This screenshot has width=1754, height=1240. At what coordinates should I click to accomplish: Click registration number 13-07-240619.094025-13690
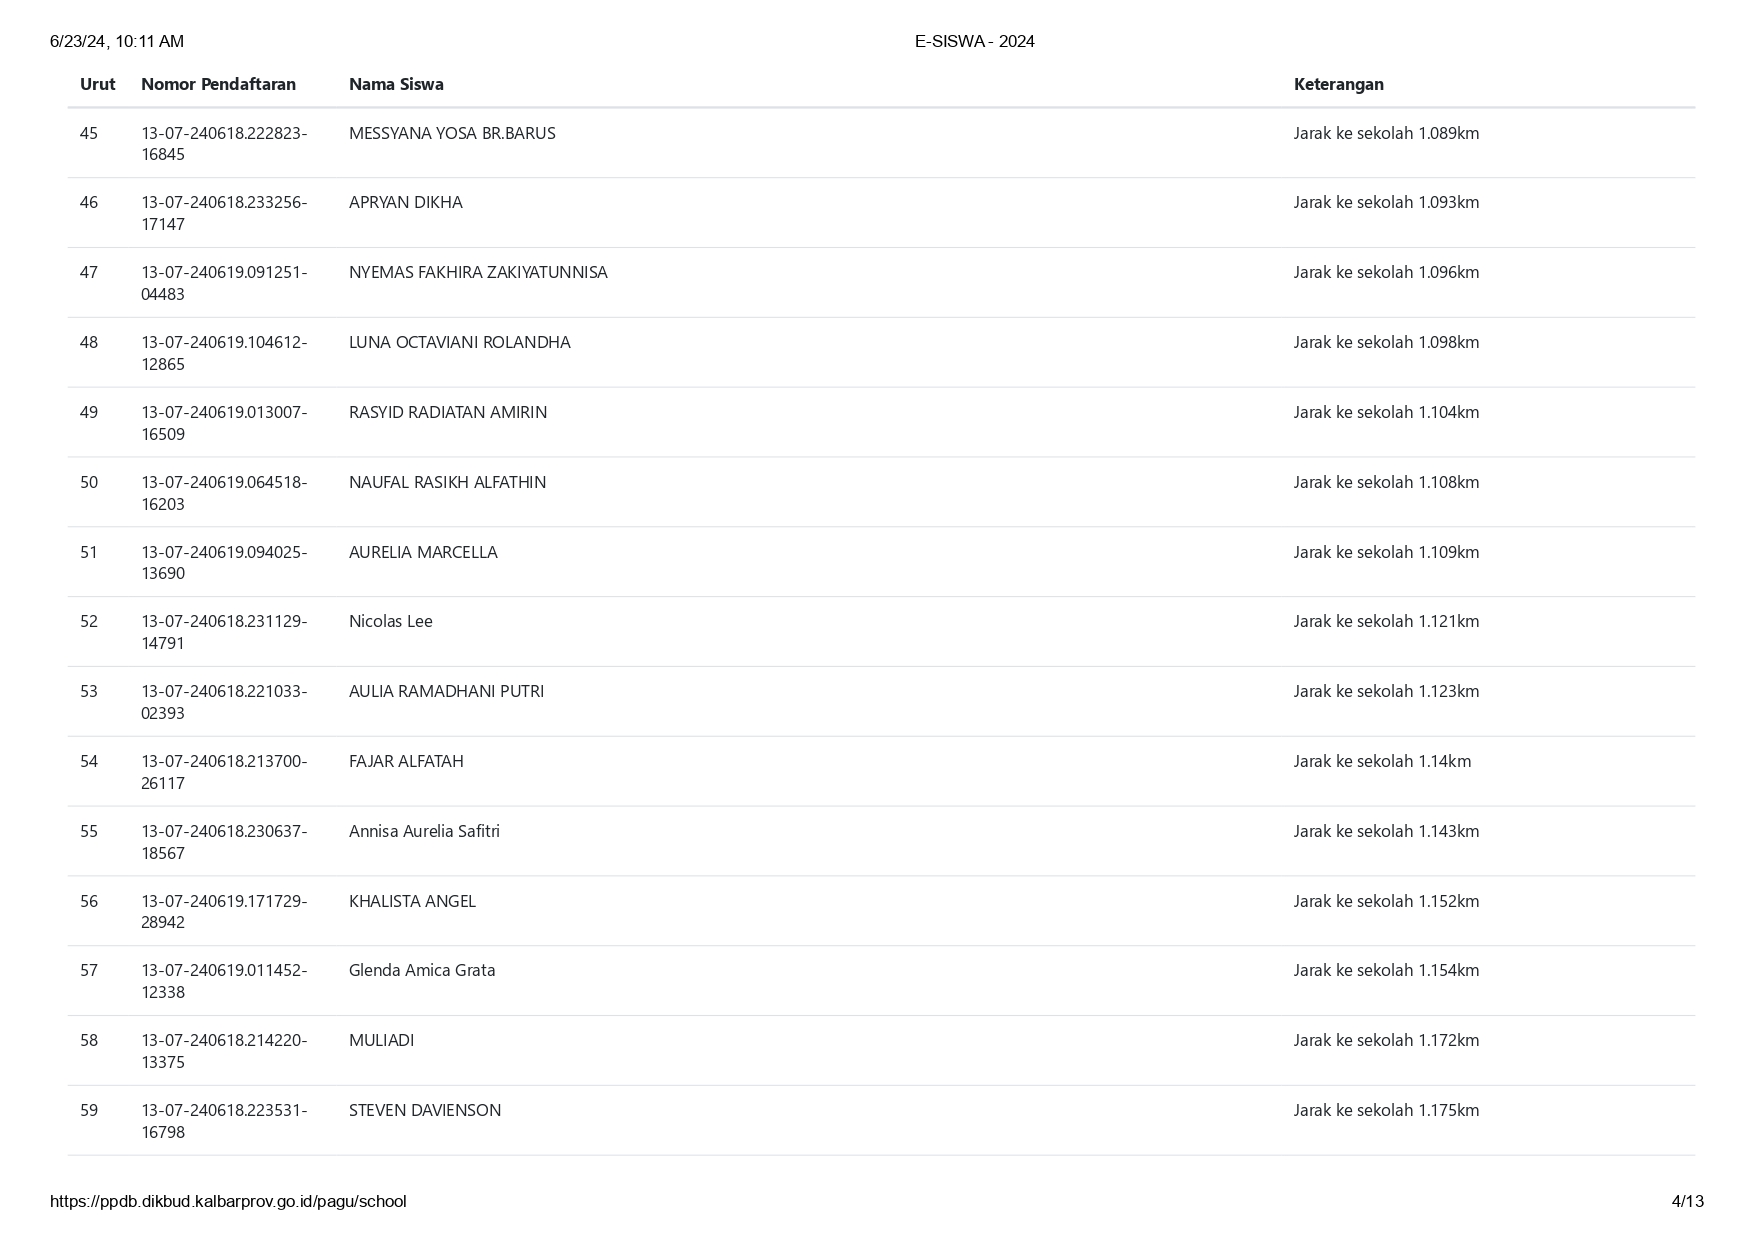[x=224, y=562]
